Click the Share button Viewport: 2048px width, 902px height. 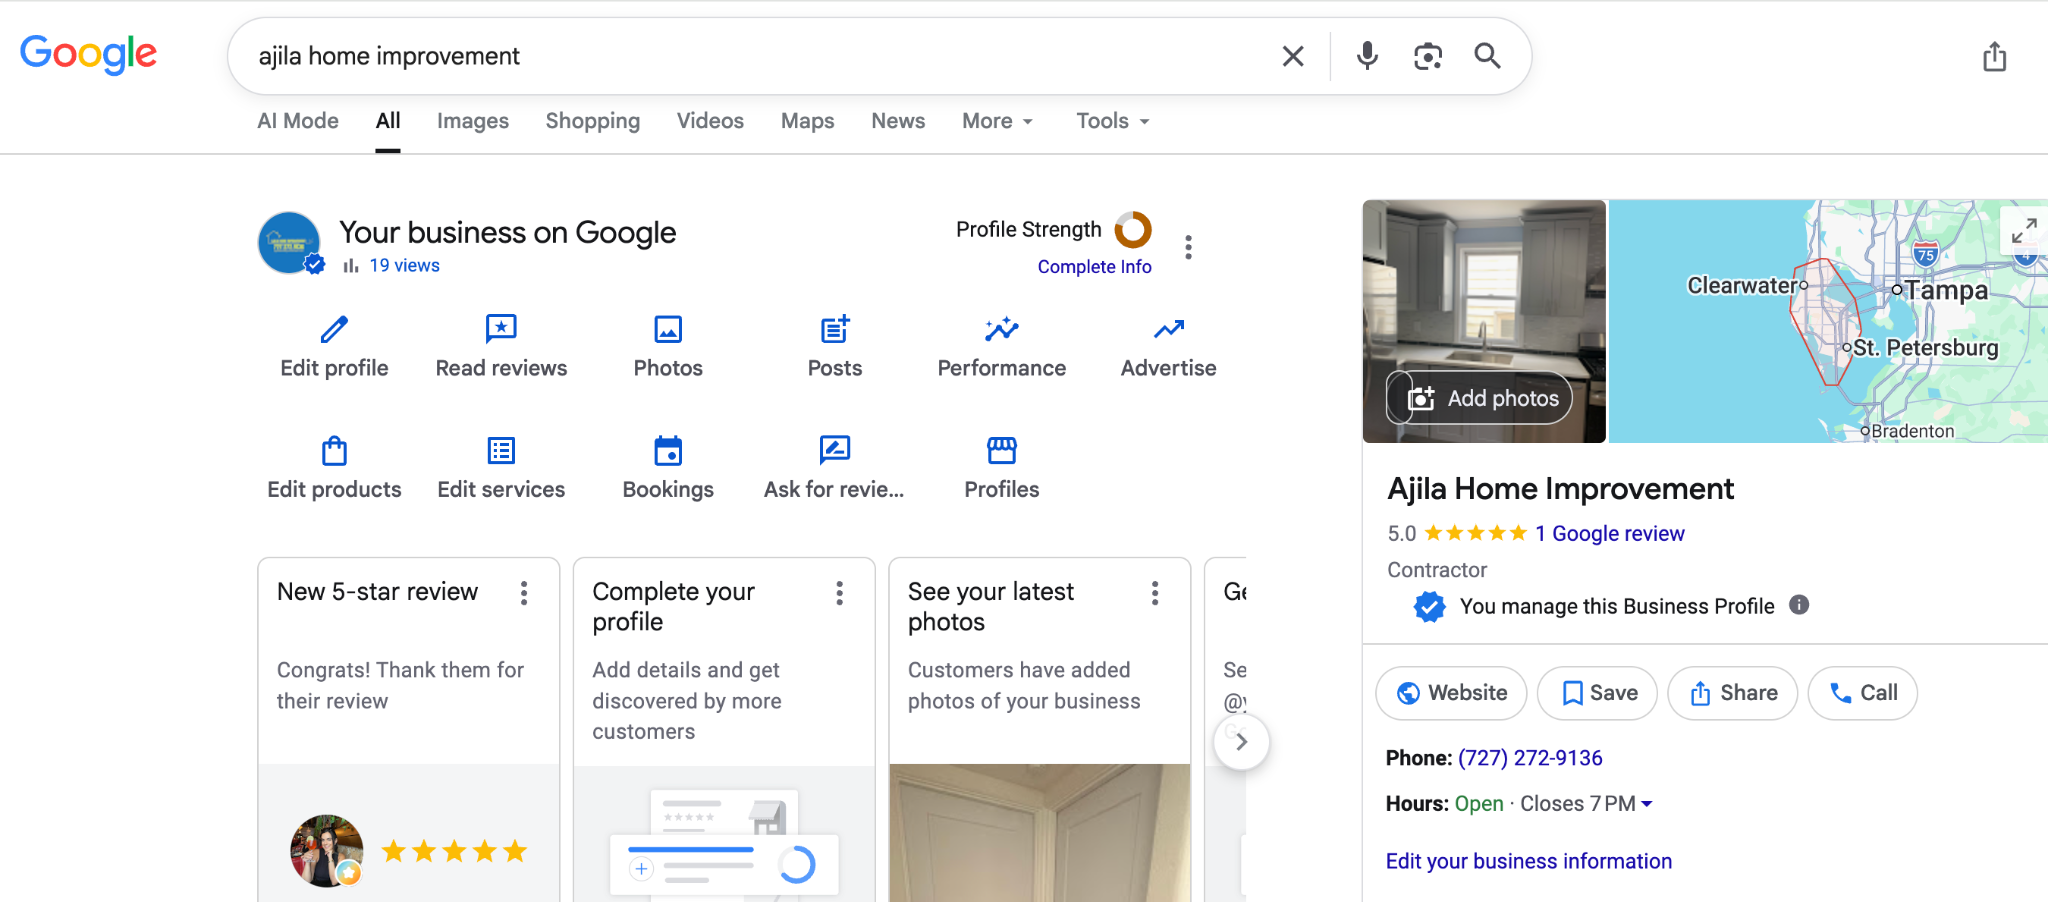[1732, 693]
